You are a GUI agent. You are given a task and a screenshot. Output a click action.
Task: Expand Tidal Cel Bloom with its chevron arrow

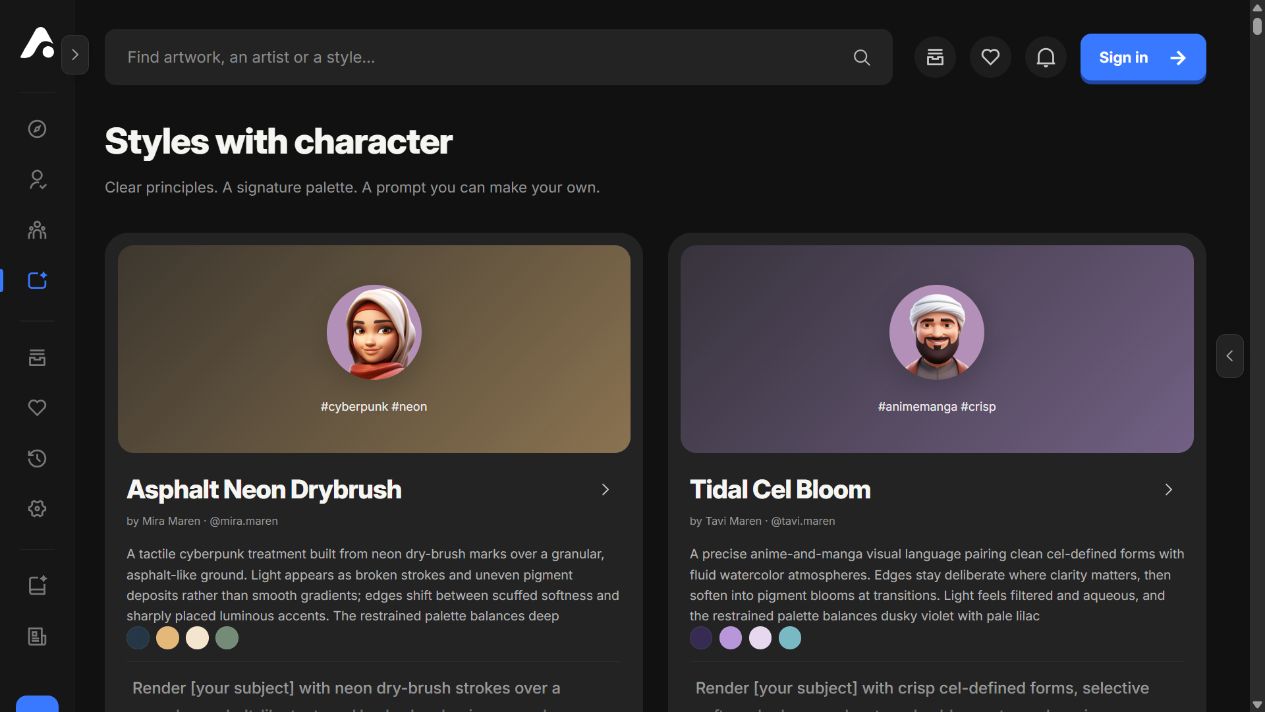1168,489
